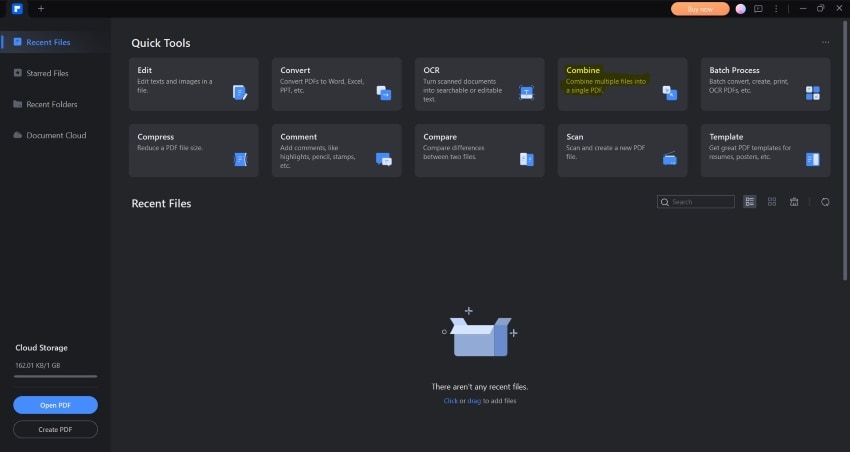850x452 pixels.
Task: Clear recent files with trash icon
Action: click(x=794, y=202)
